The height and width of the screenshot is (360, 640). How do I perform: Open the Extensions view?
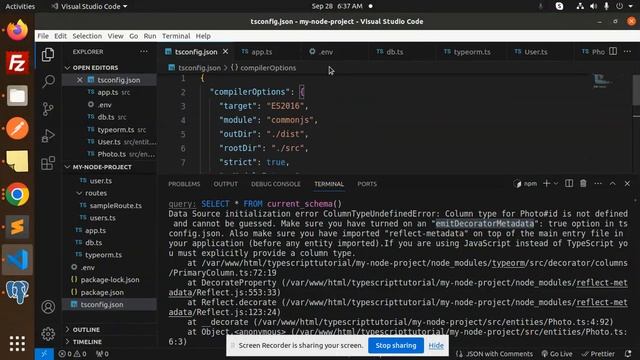[x=48, y=163]
